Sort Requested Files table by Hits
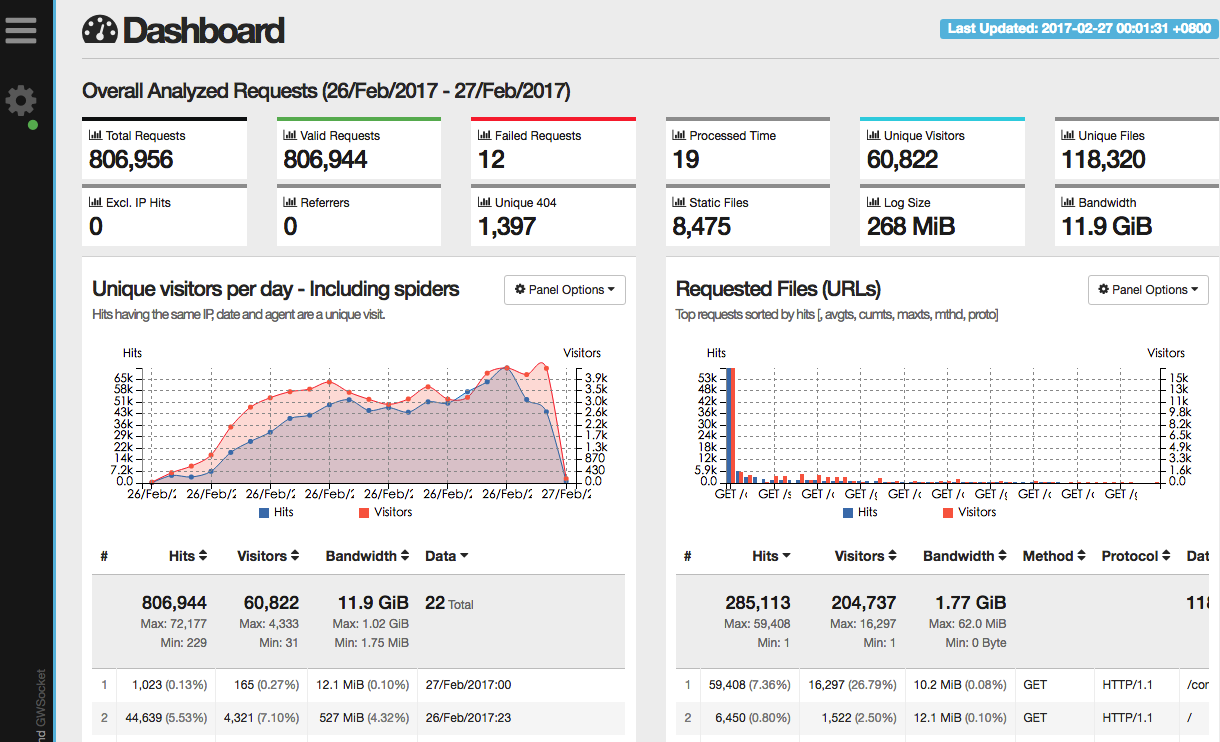This screenshot has height=742, width=1220. coord(772,556)
